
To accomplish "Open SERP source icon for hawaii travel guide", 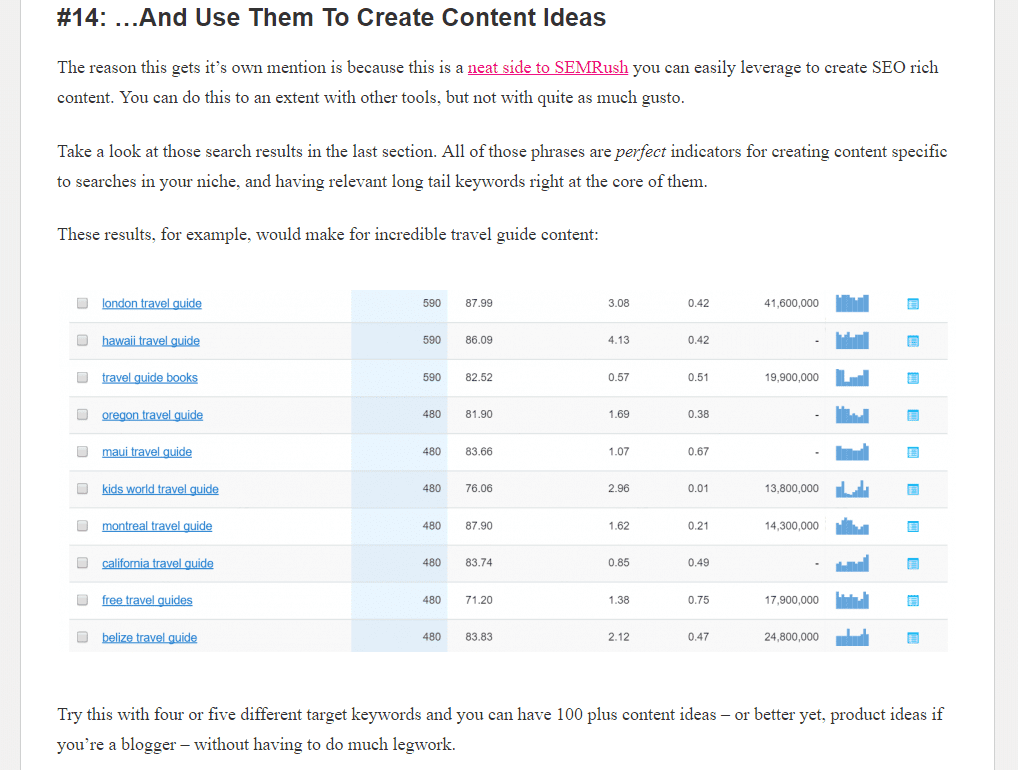I will click(x=913, y=341).
